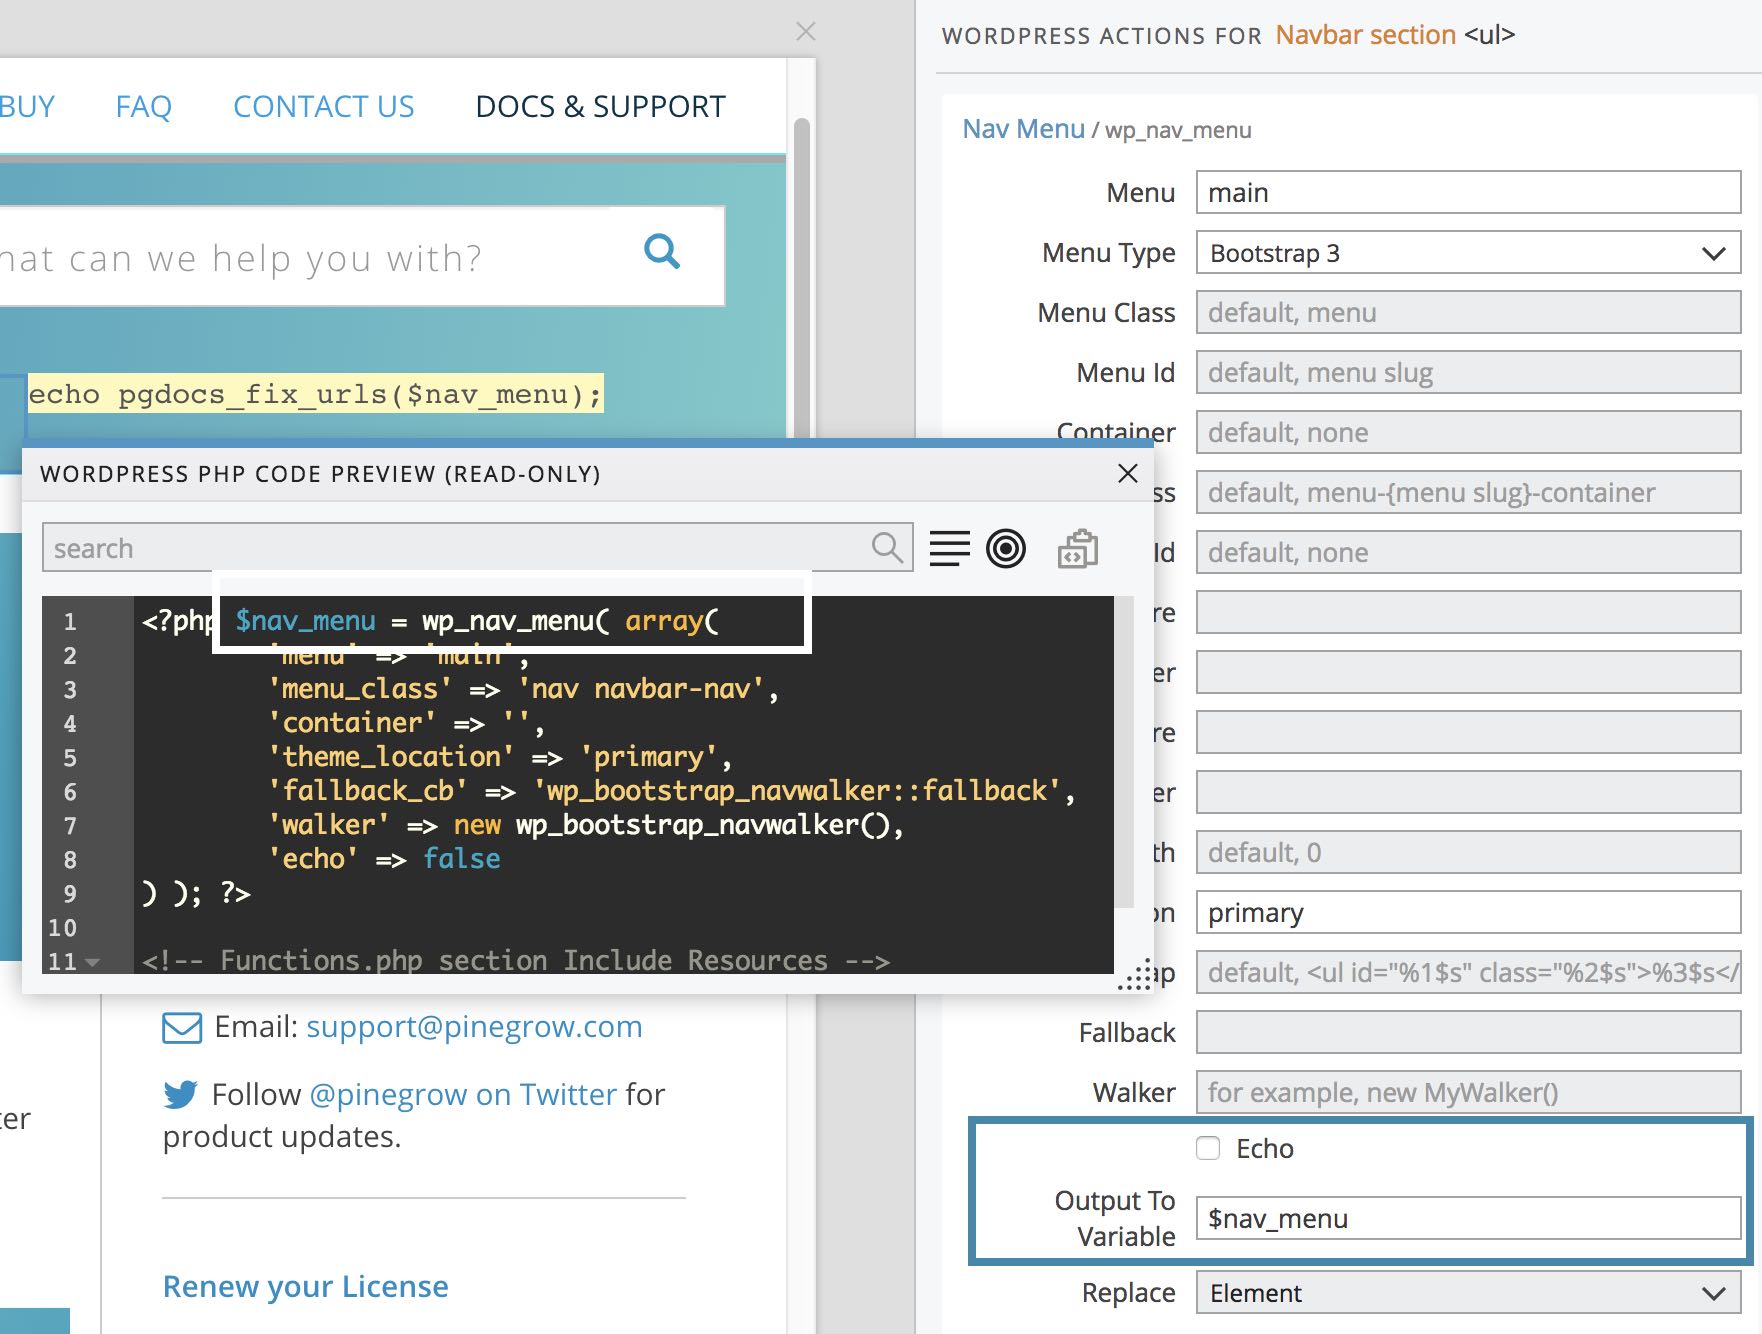The width and height of the screenshot is (1762, 1334).
Task: Close the page preview with top X icon
Action: [x=806, y=31]
